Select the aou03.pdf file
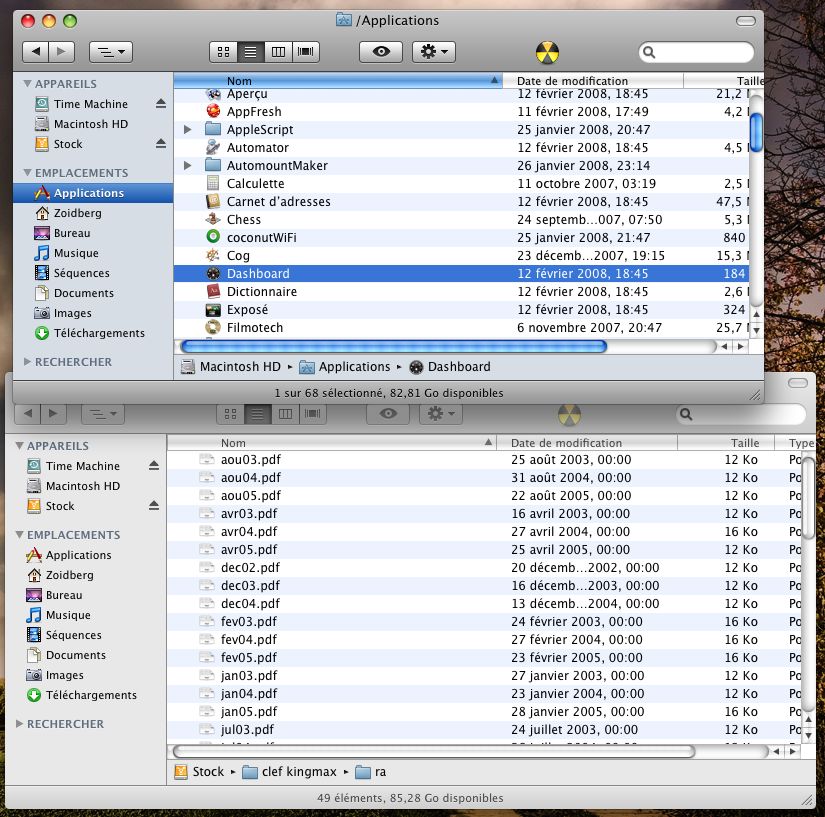Screen dimensions: 825x817 coord(250,459)
